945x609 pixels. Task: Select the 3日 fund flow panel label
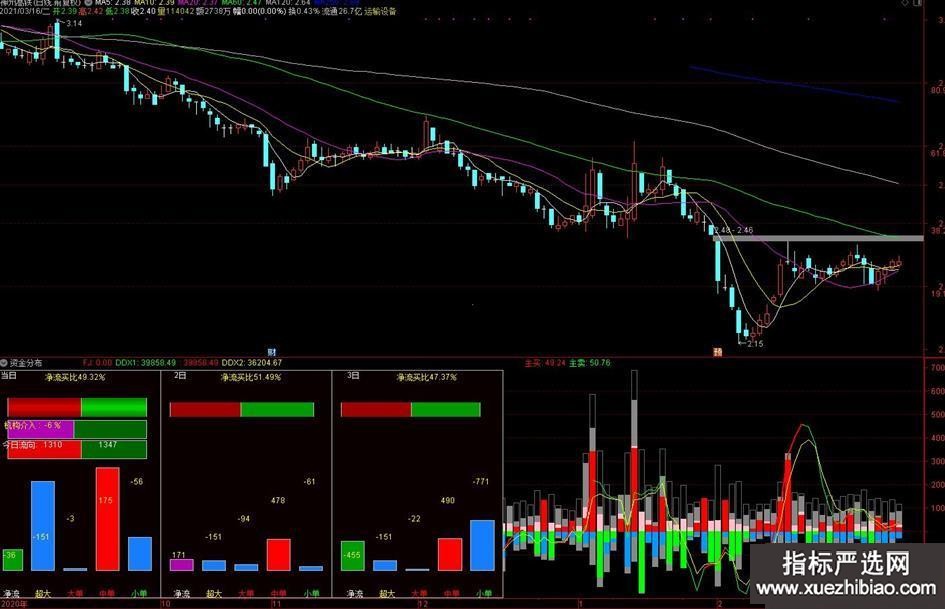(x=352, y=376)
